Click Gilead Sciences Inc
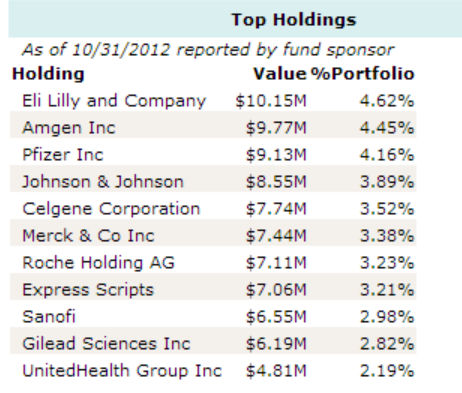Screen dimensions: 462x393 [106, 344]
